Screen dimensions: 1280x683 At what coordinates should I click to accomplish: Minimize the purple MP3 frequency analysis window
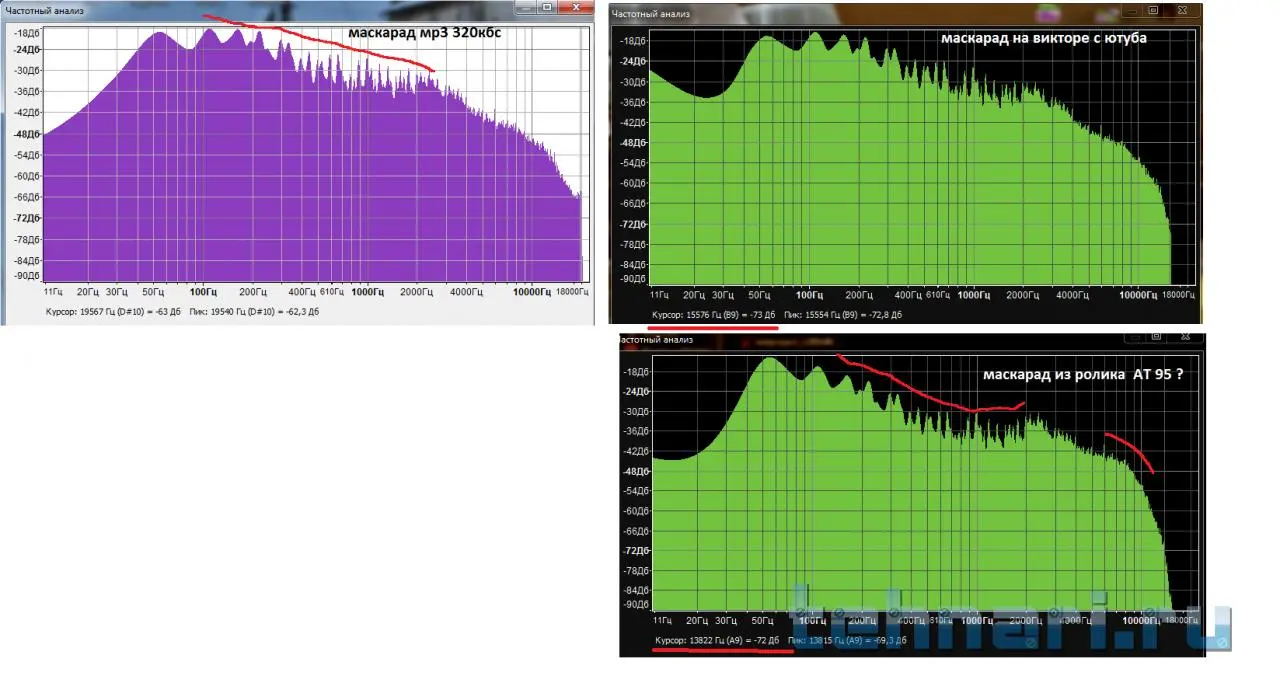525,7
